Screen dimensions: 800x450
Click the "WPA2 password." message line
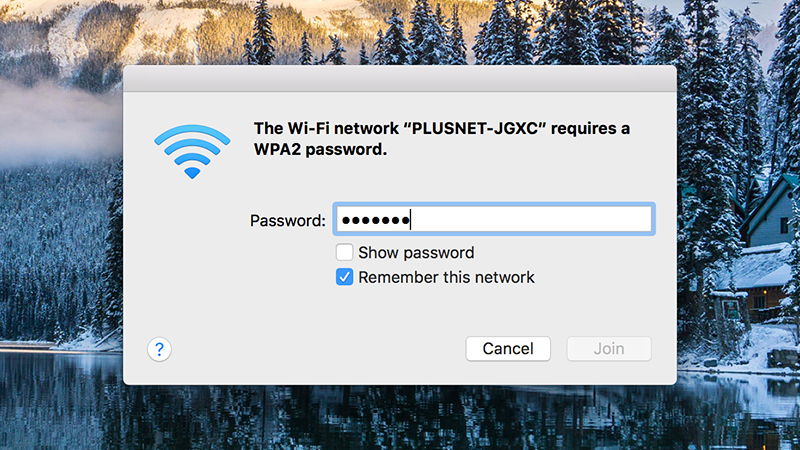(320, 149)
